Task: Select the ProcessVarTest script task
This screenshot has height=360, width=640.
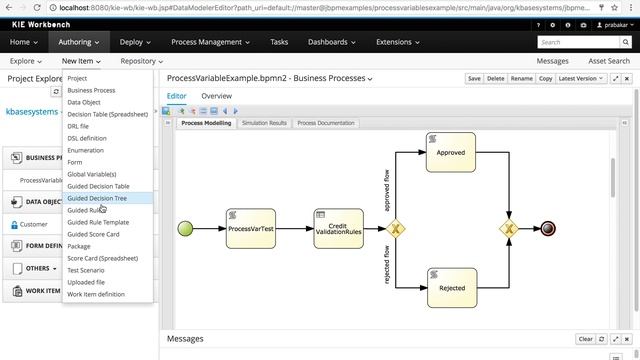Action: point(251,229)
